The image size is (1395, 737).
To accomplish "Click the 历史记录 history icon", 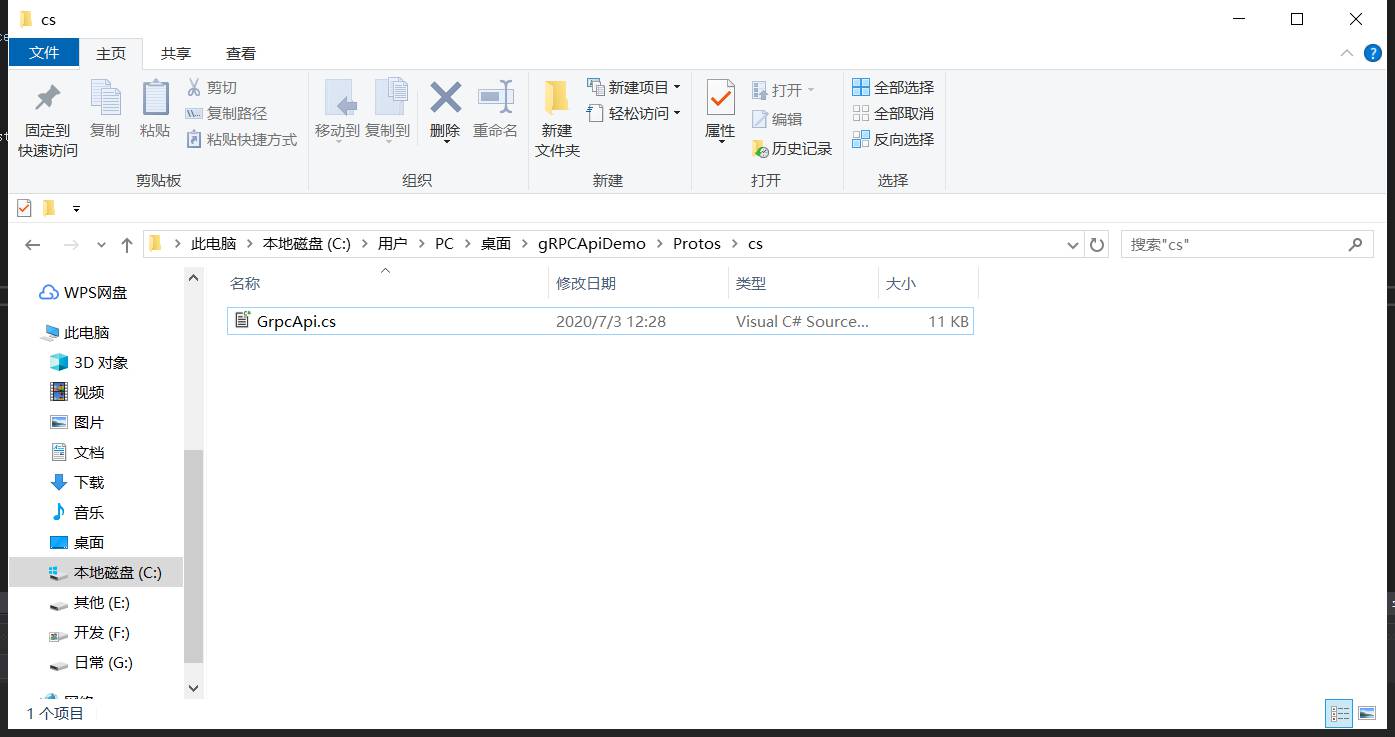I will point(760,149).
